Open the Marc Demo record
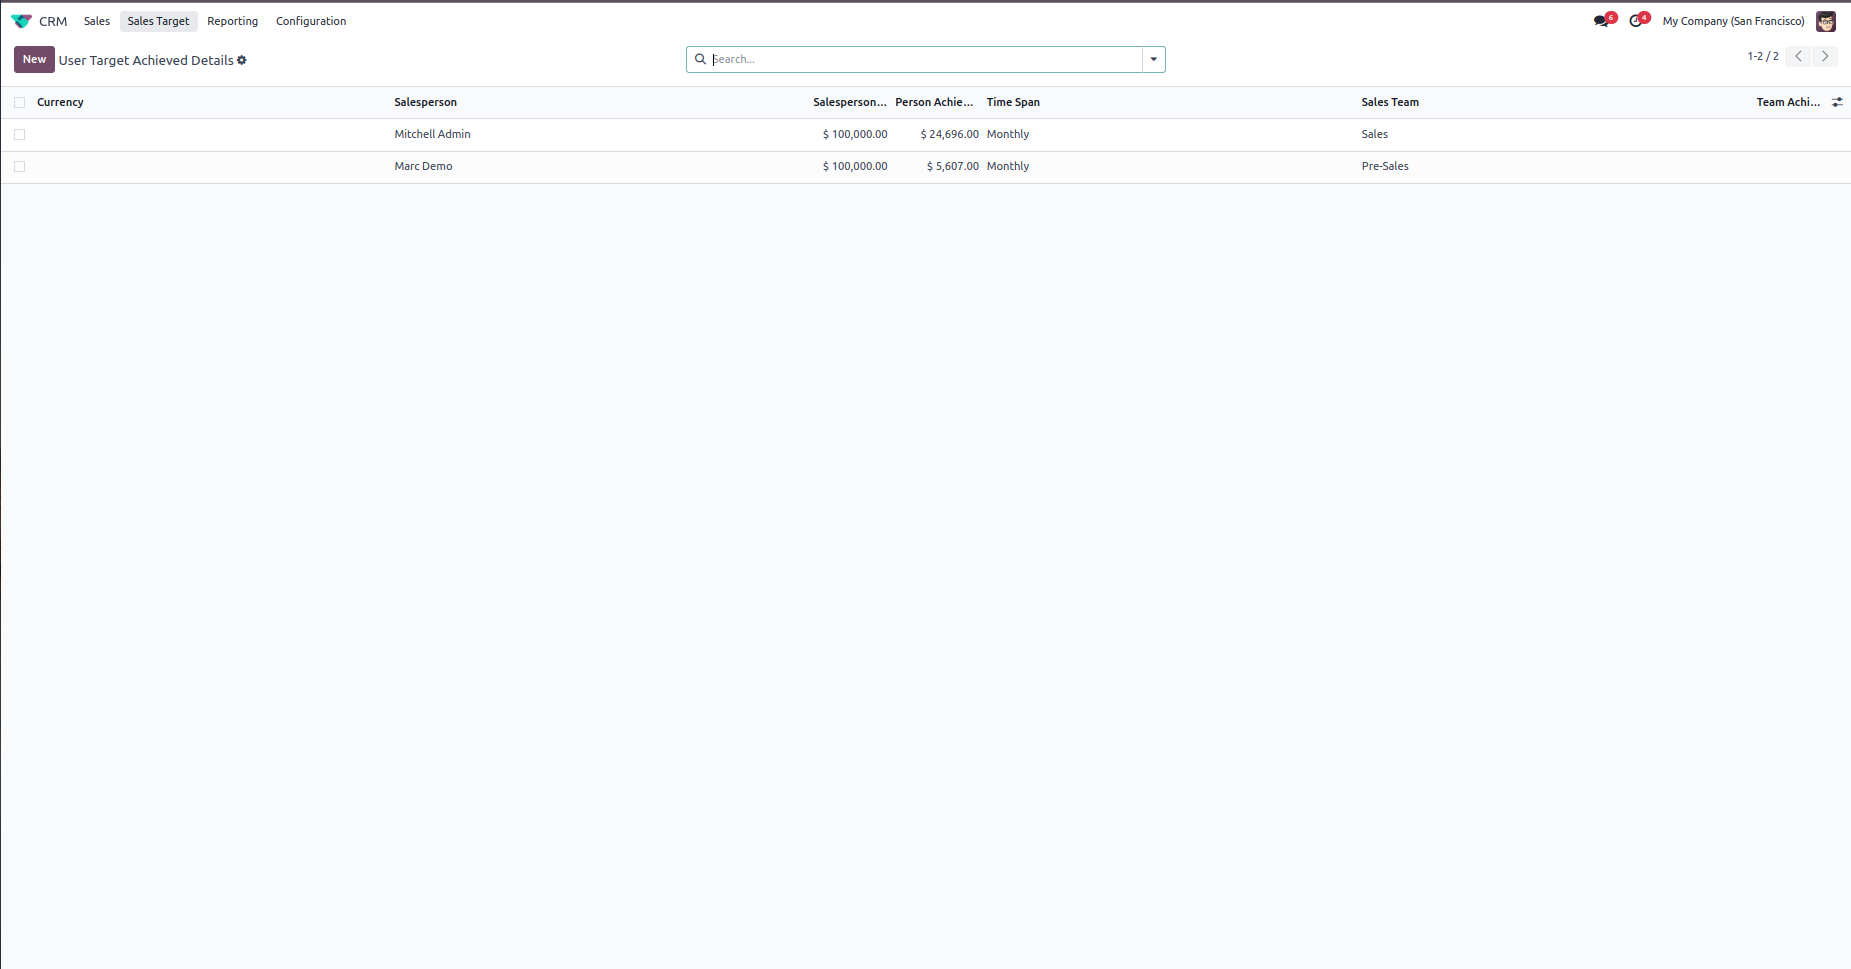 pos(423,166)
